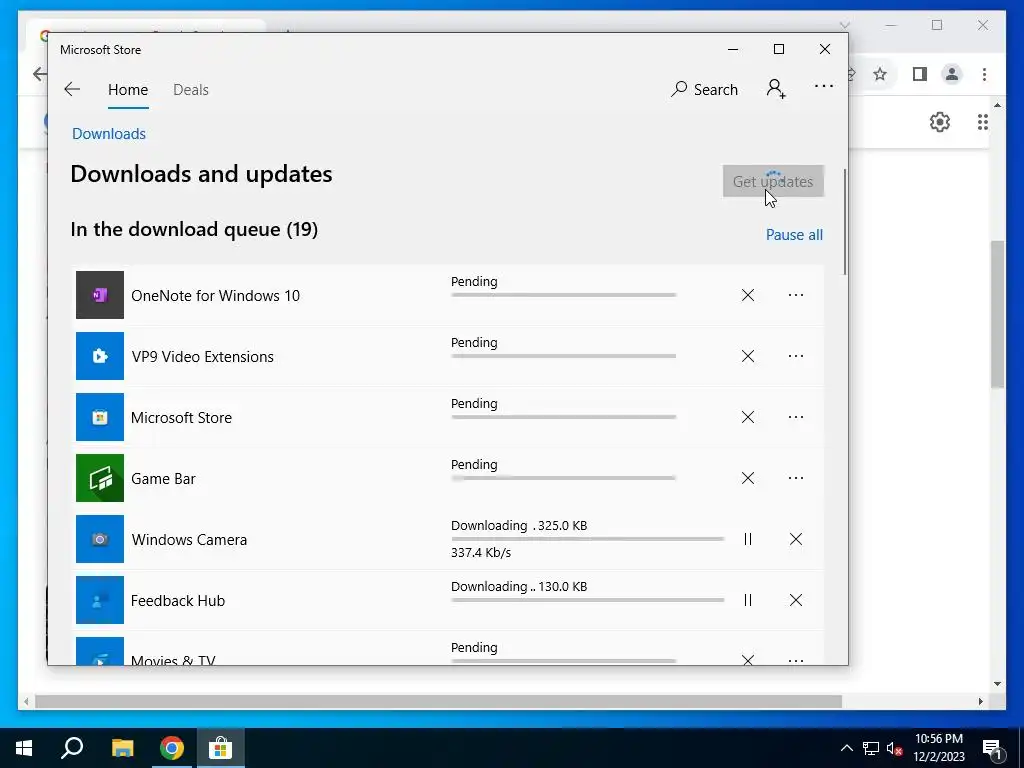Open Chrome's three-dot menu
This screenshot has height=768, width=1024.
[x=984, y=74]
